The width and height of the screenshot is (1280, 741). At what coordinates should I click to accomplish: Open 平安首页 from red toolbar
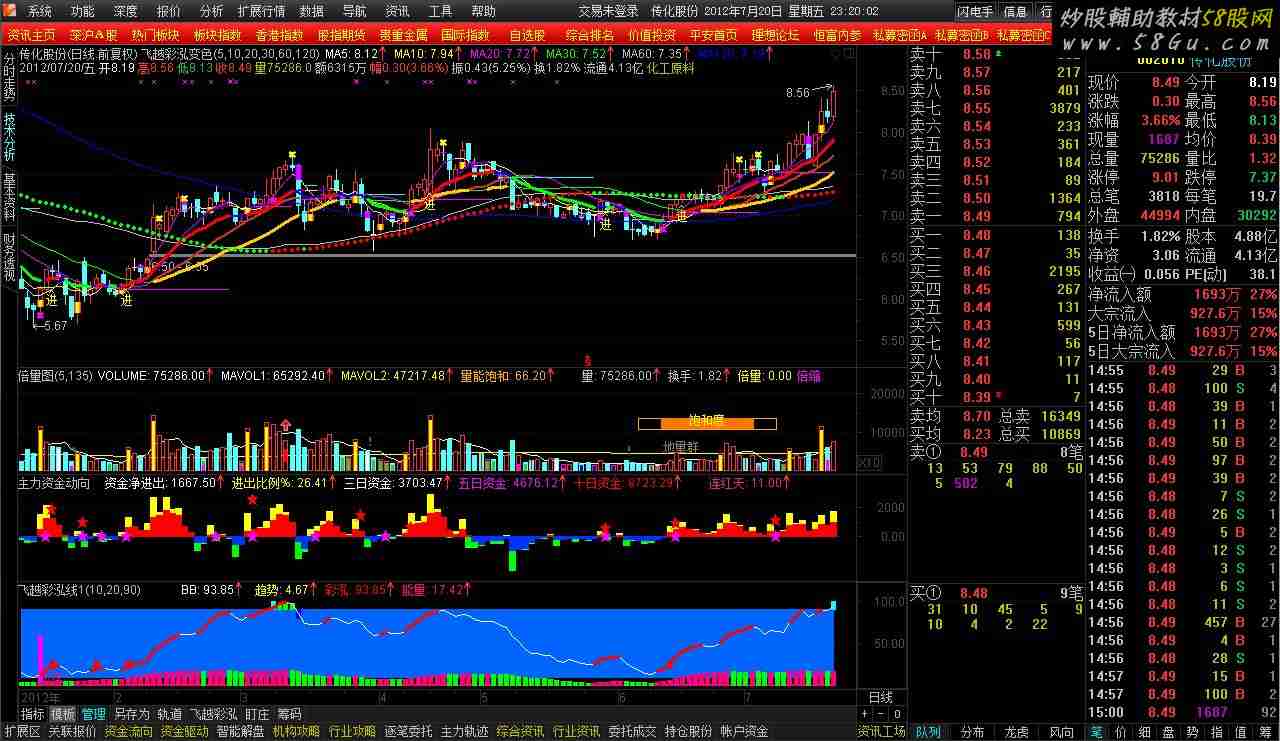click(713, 35)
